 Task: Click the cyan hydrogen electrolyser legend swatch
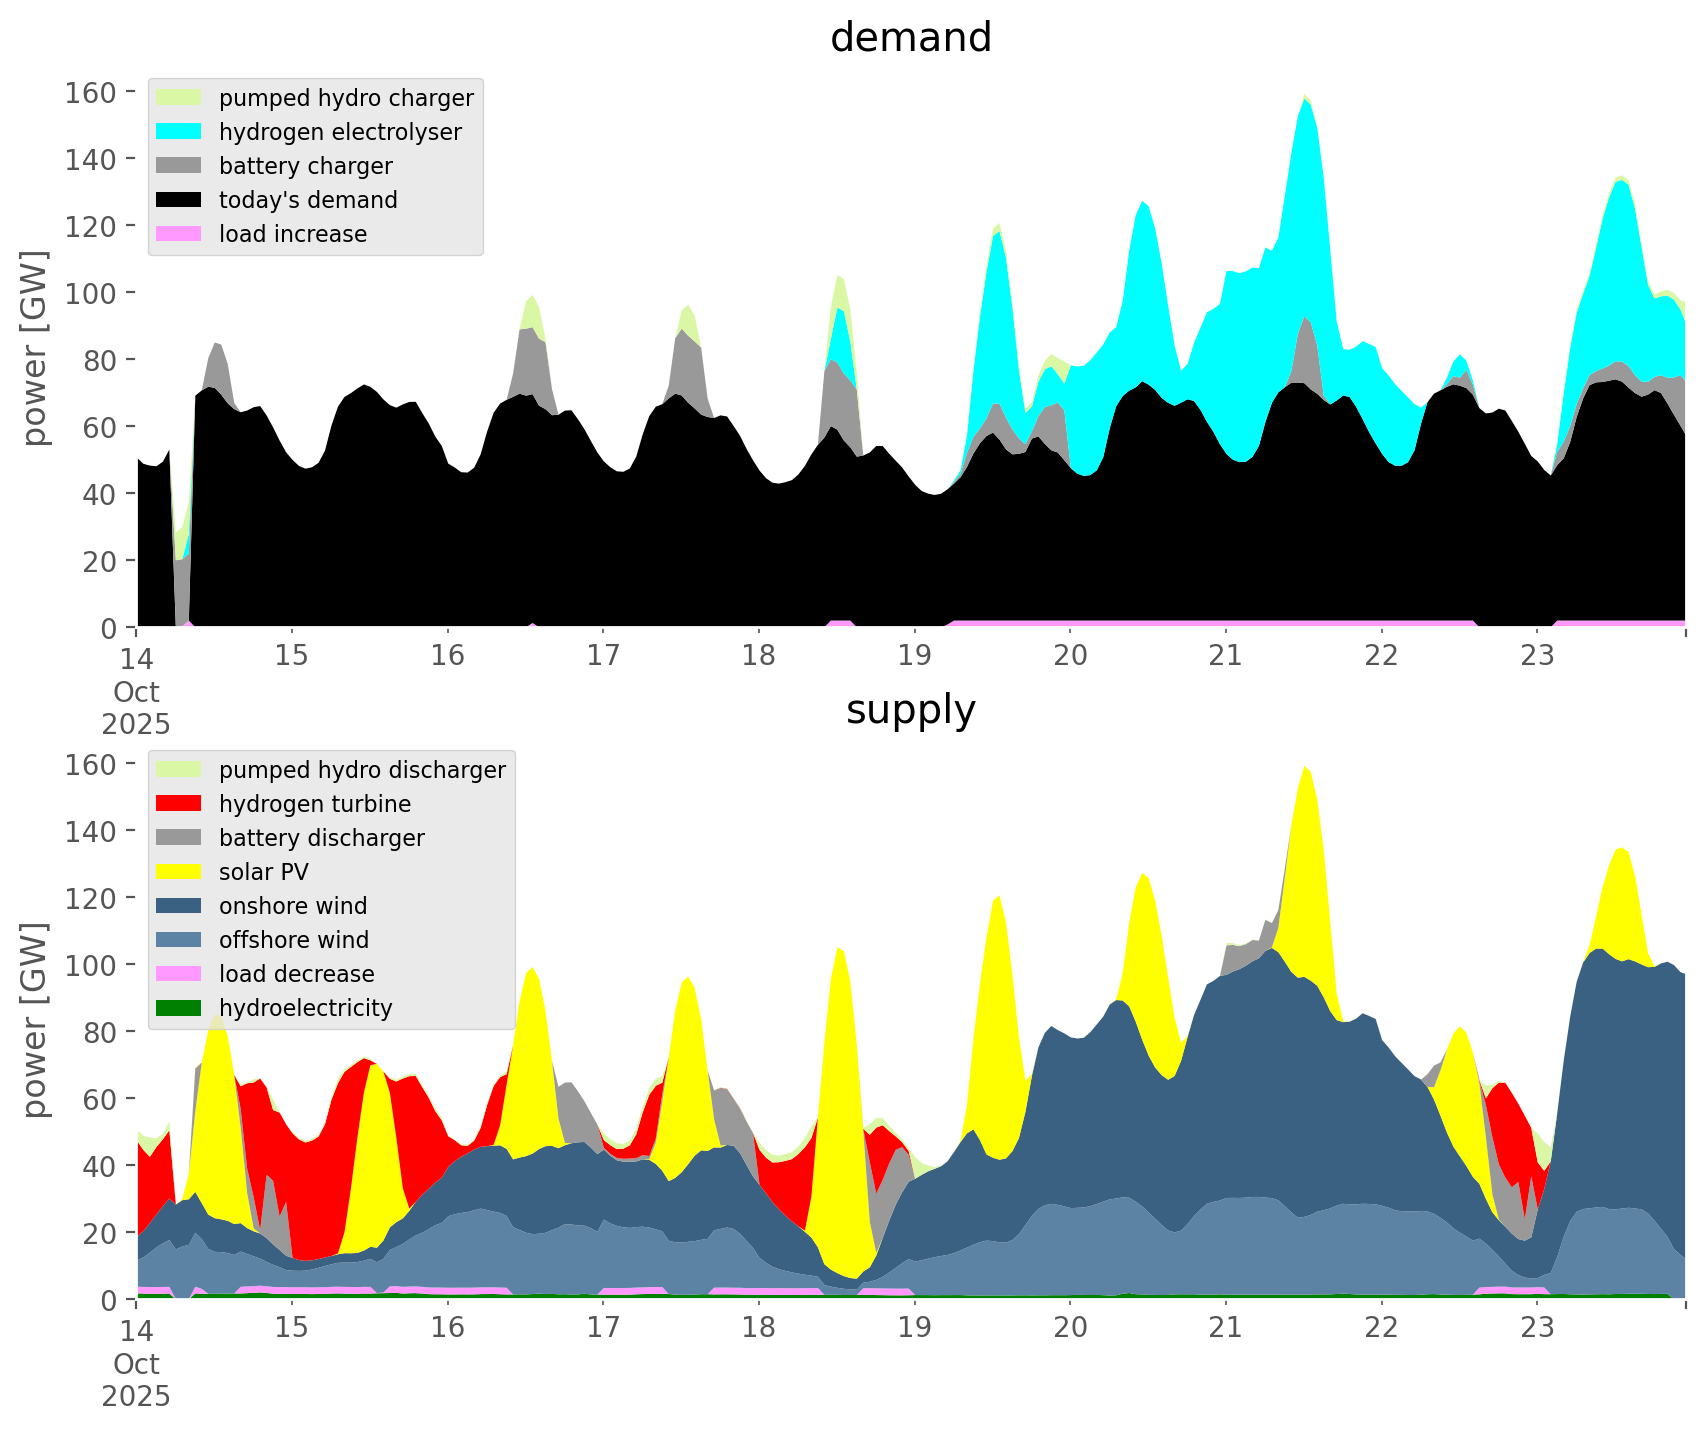pyautogui.click(x=179, y=132)
